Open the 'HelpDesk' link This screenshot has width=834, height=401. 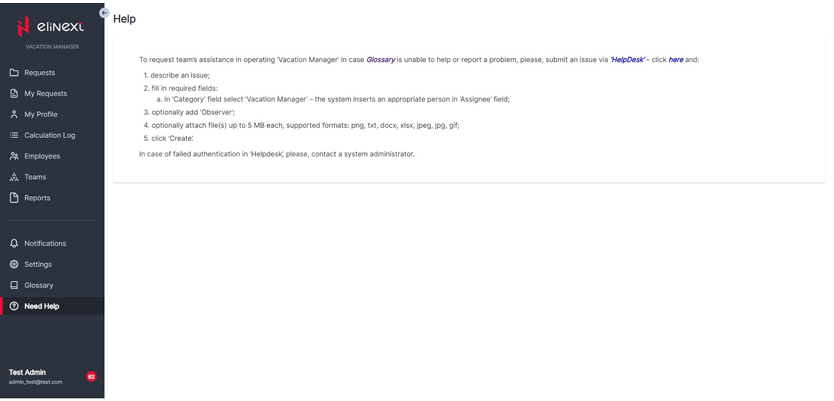click(627, 59)
